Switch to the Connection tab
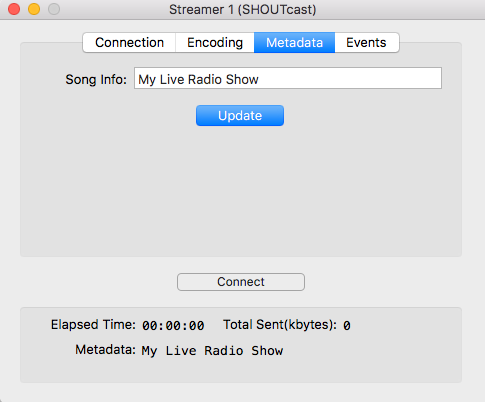485x402 pixels. 129,43
